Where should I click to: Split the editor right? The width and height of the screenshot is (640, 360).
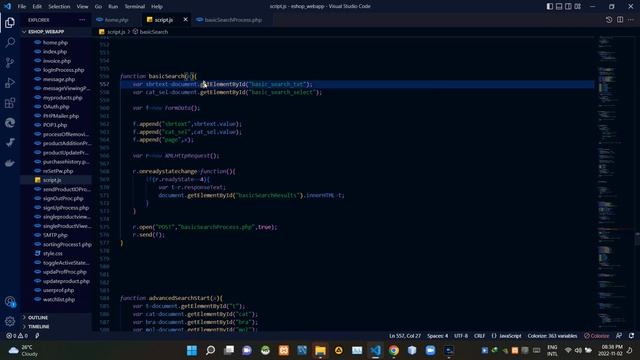(x=620, y=20)
